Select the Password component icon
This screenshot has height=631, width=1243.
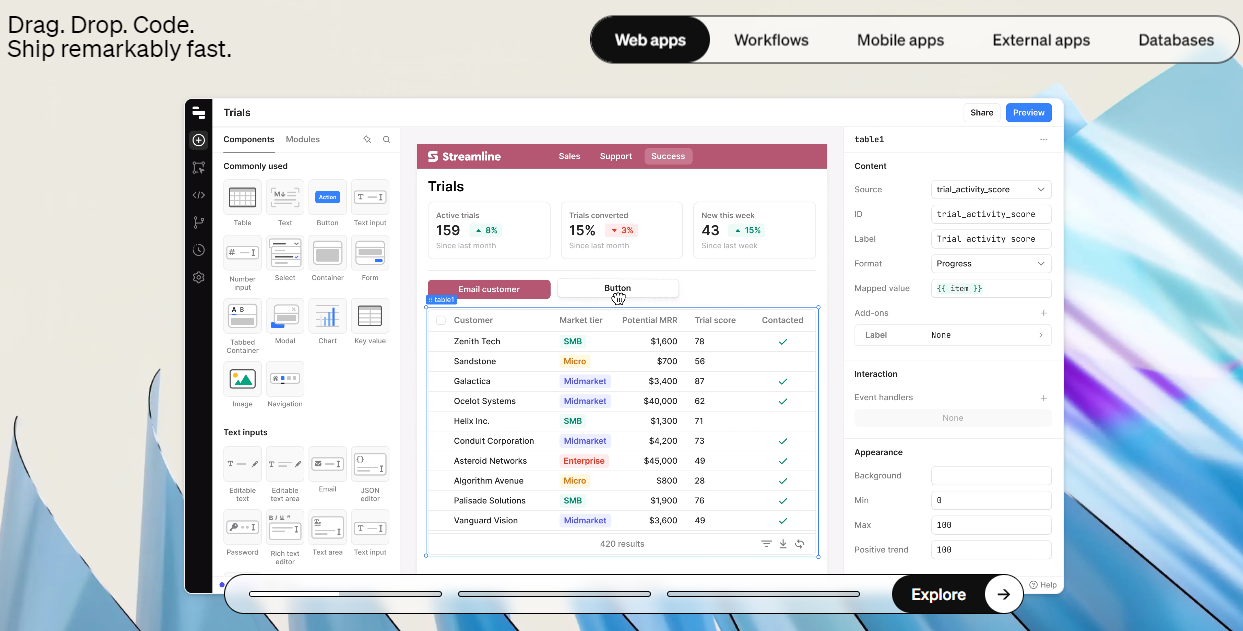click(242, 527)
